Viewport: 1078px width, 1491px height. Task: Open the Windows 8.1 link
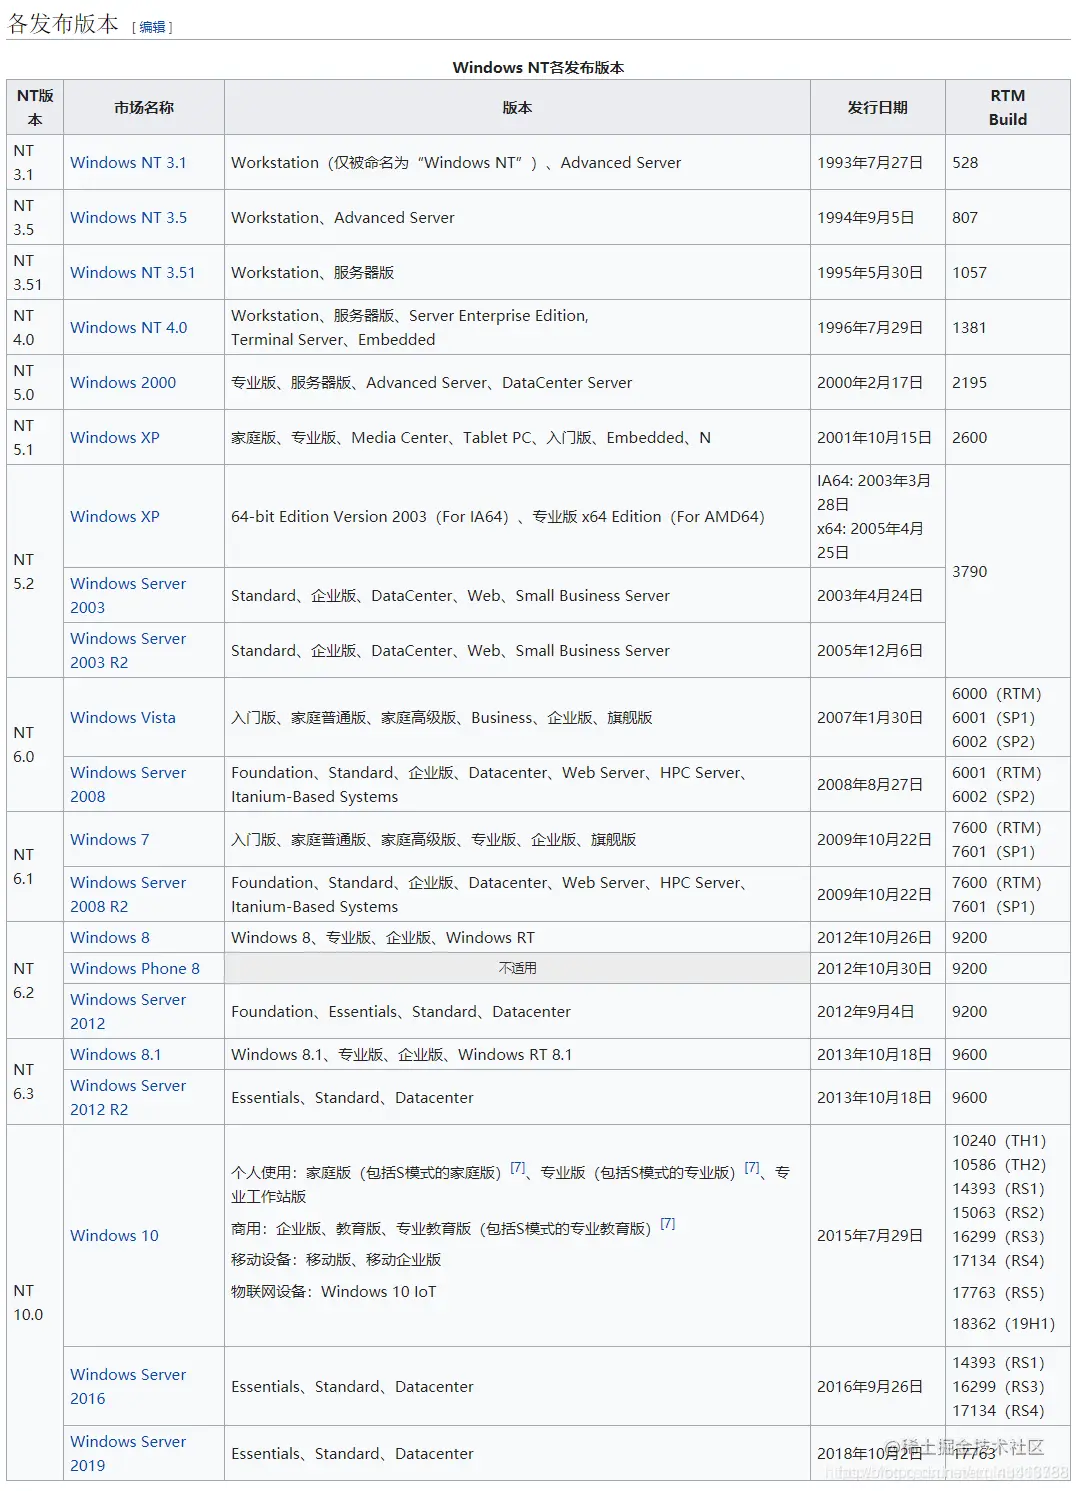[x=115, y=1054]
